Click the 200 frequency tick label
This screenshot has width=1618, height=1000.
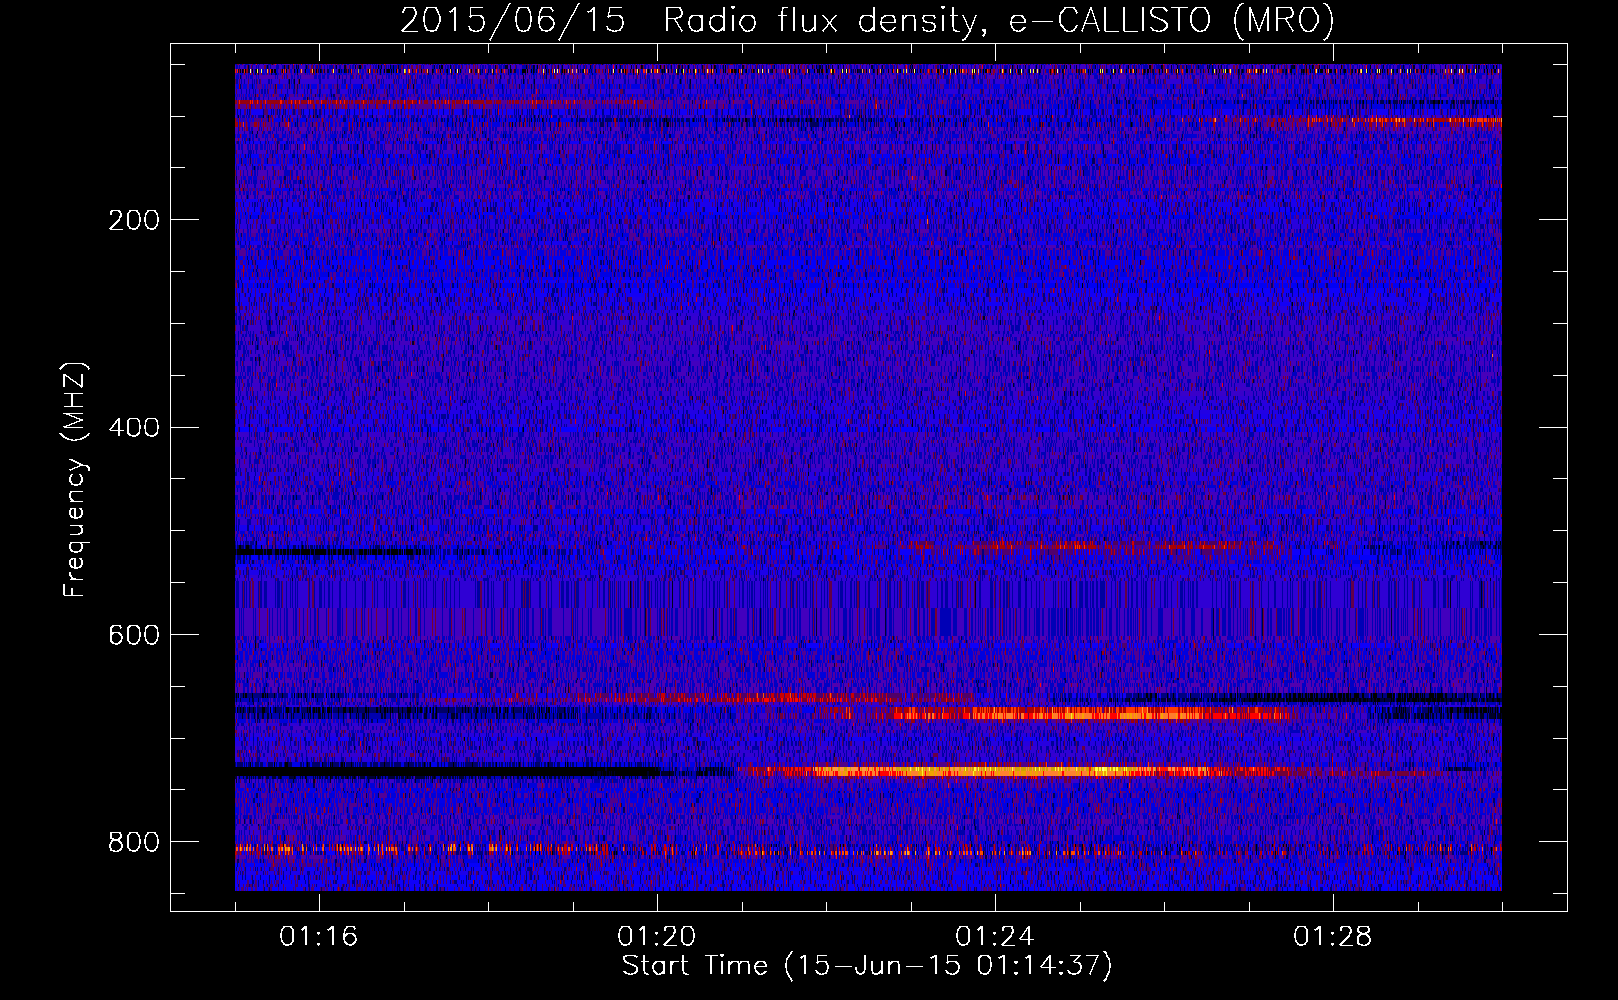point(134,220)
